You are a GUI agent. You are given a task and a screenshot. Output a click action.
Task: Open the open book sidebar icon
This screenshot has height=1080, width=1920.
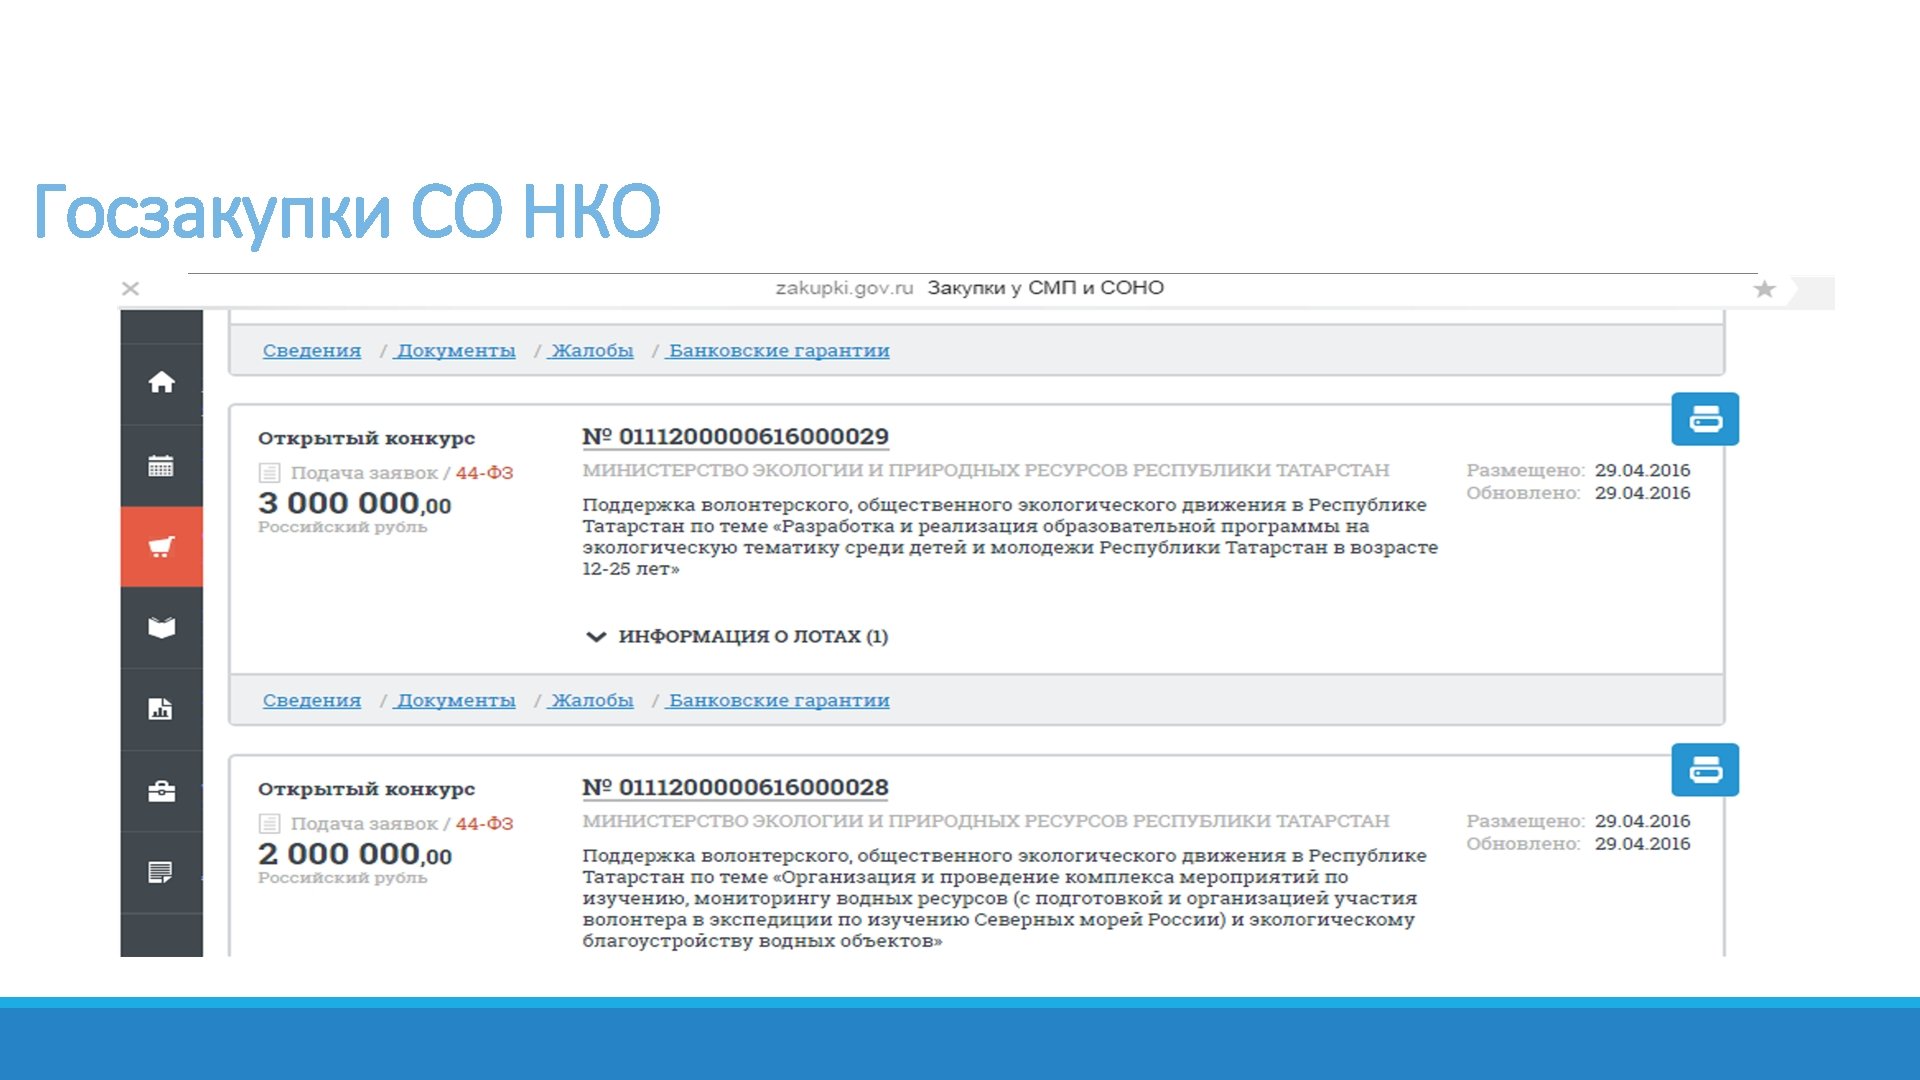161,628
